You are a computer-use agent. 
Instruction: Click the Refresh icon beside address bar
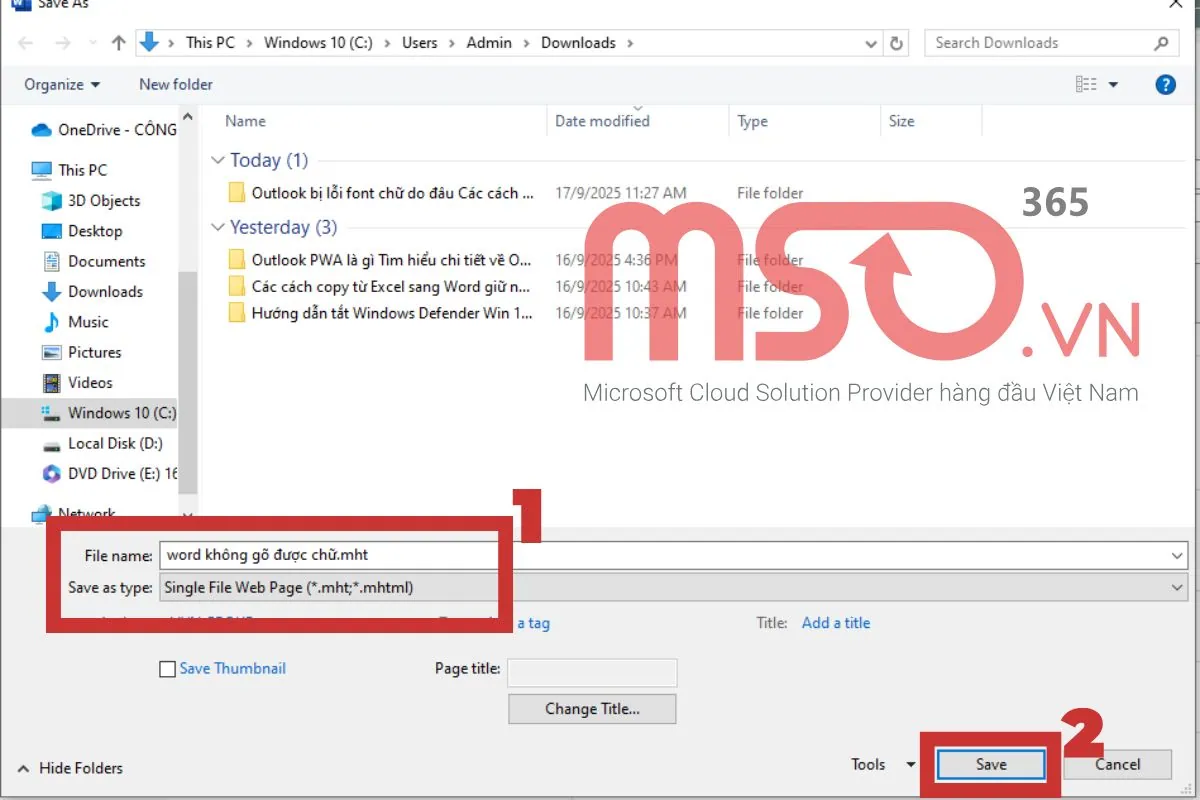(x=897, y=43)
